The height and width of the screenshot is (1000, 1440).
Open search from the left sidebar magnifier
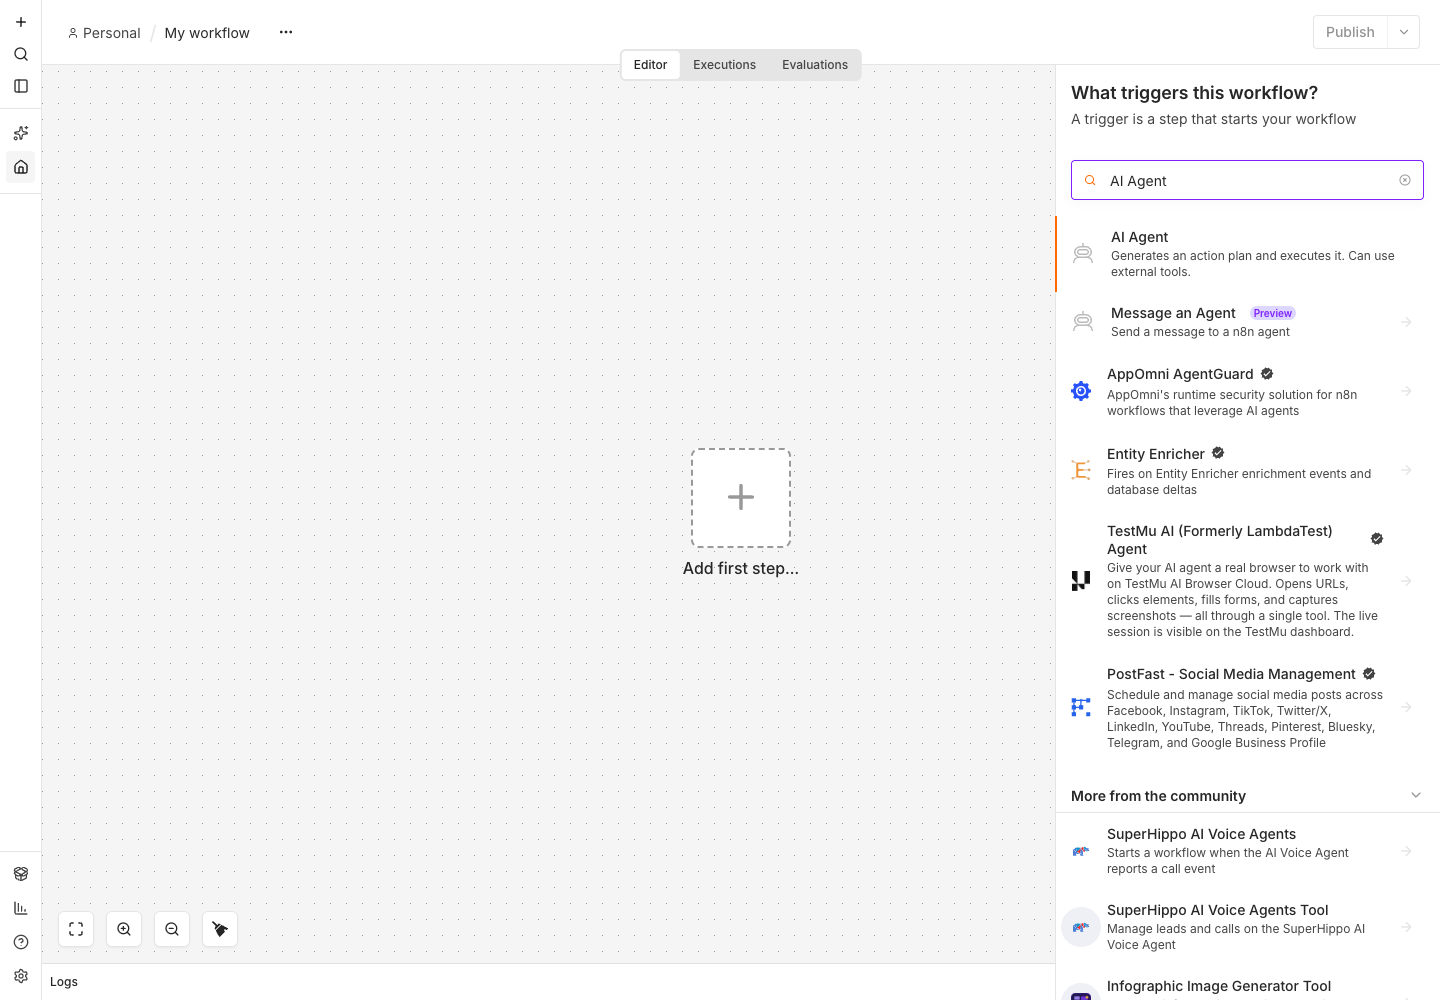click(21, 54)
